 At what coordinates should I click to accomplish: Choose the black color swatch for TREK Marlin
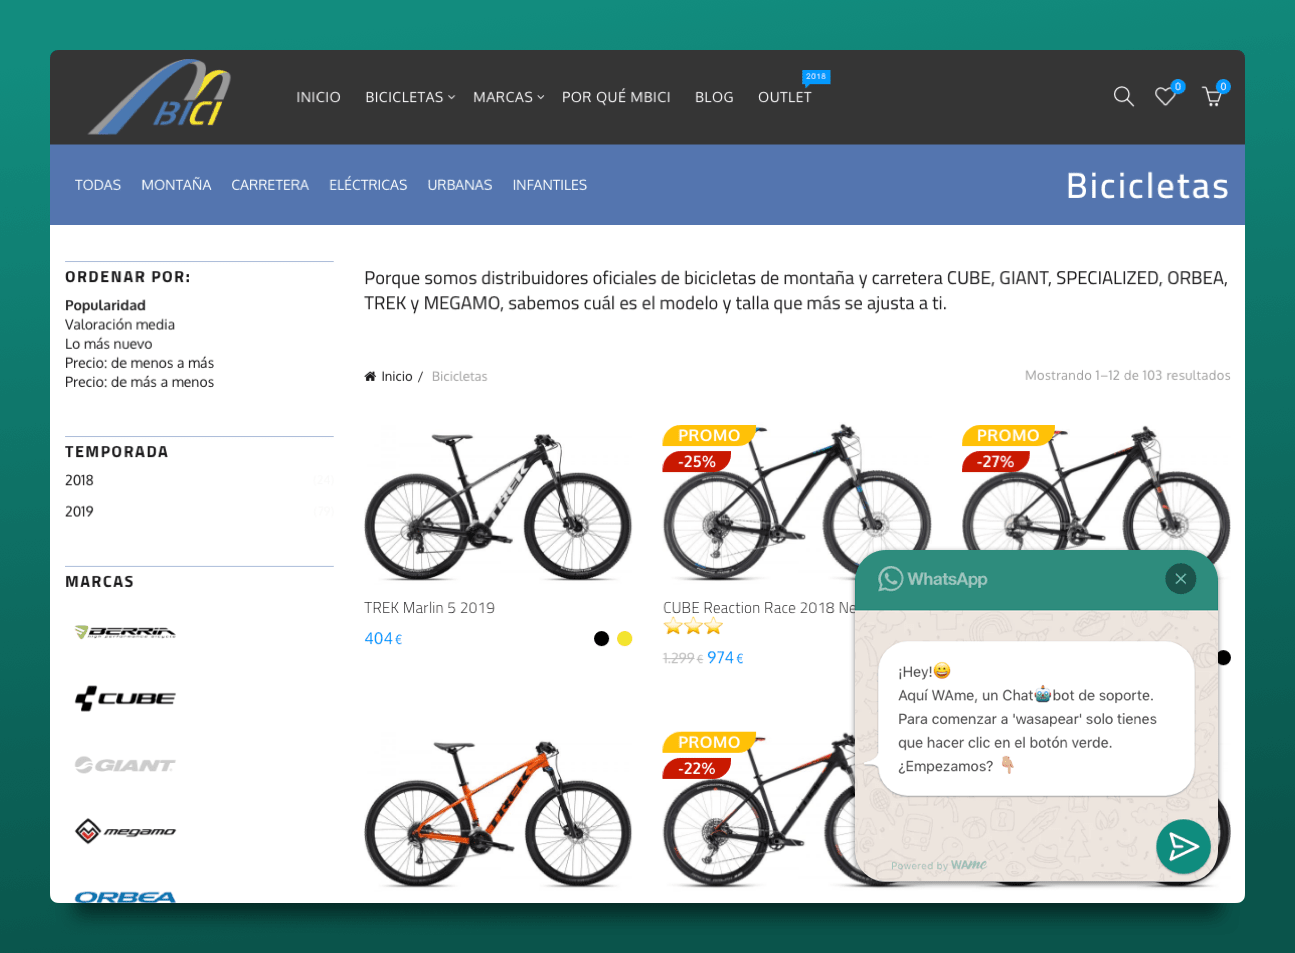[x=601, y=639]
